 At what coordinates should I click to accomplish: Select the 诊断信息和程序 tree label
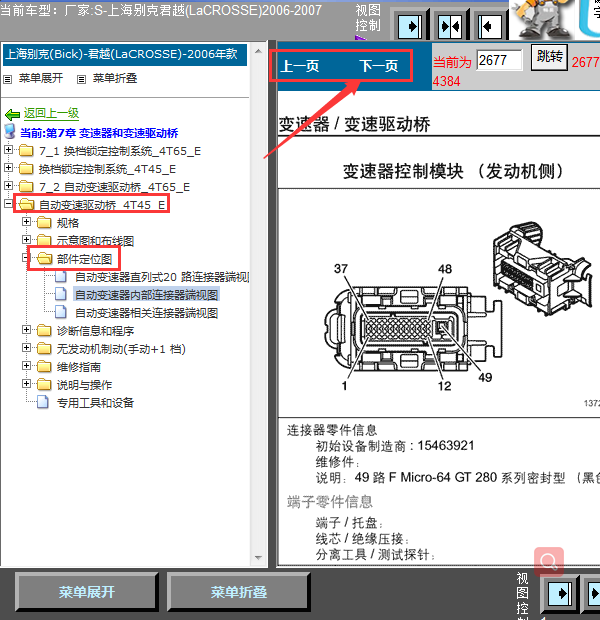(95, 331)
